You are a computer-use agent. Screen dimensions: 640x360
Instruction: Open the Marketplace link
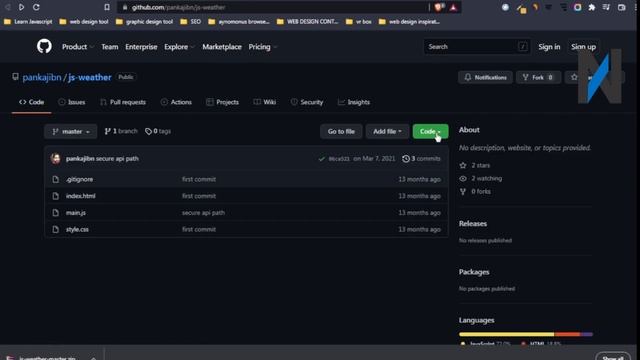(222, 47)
